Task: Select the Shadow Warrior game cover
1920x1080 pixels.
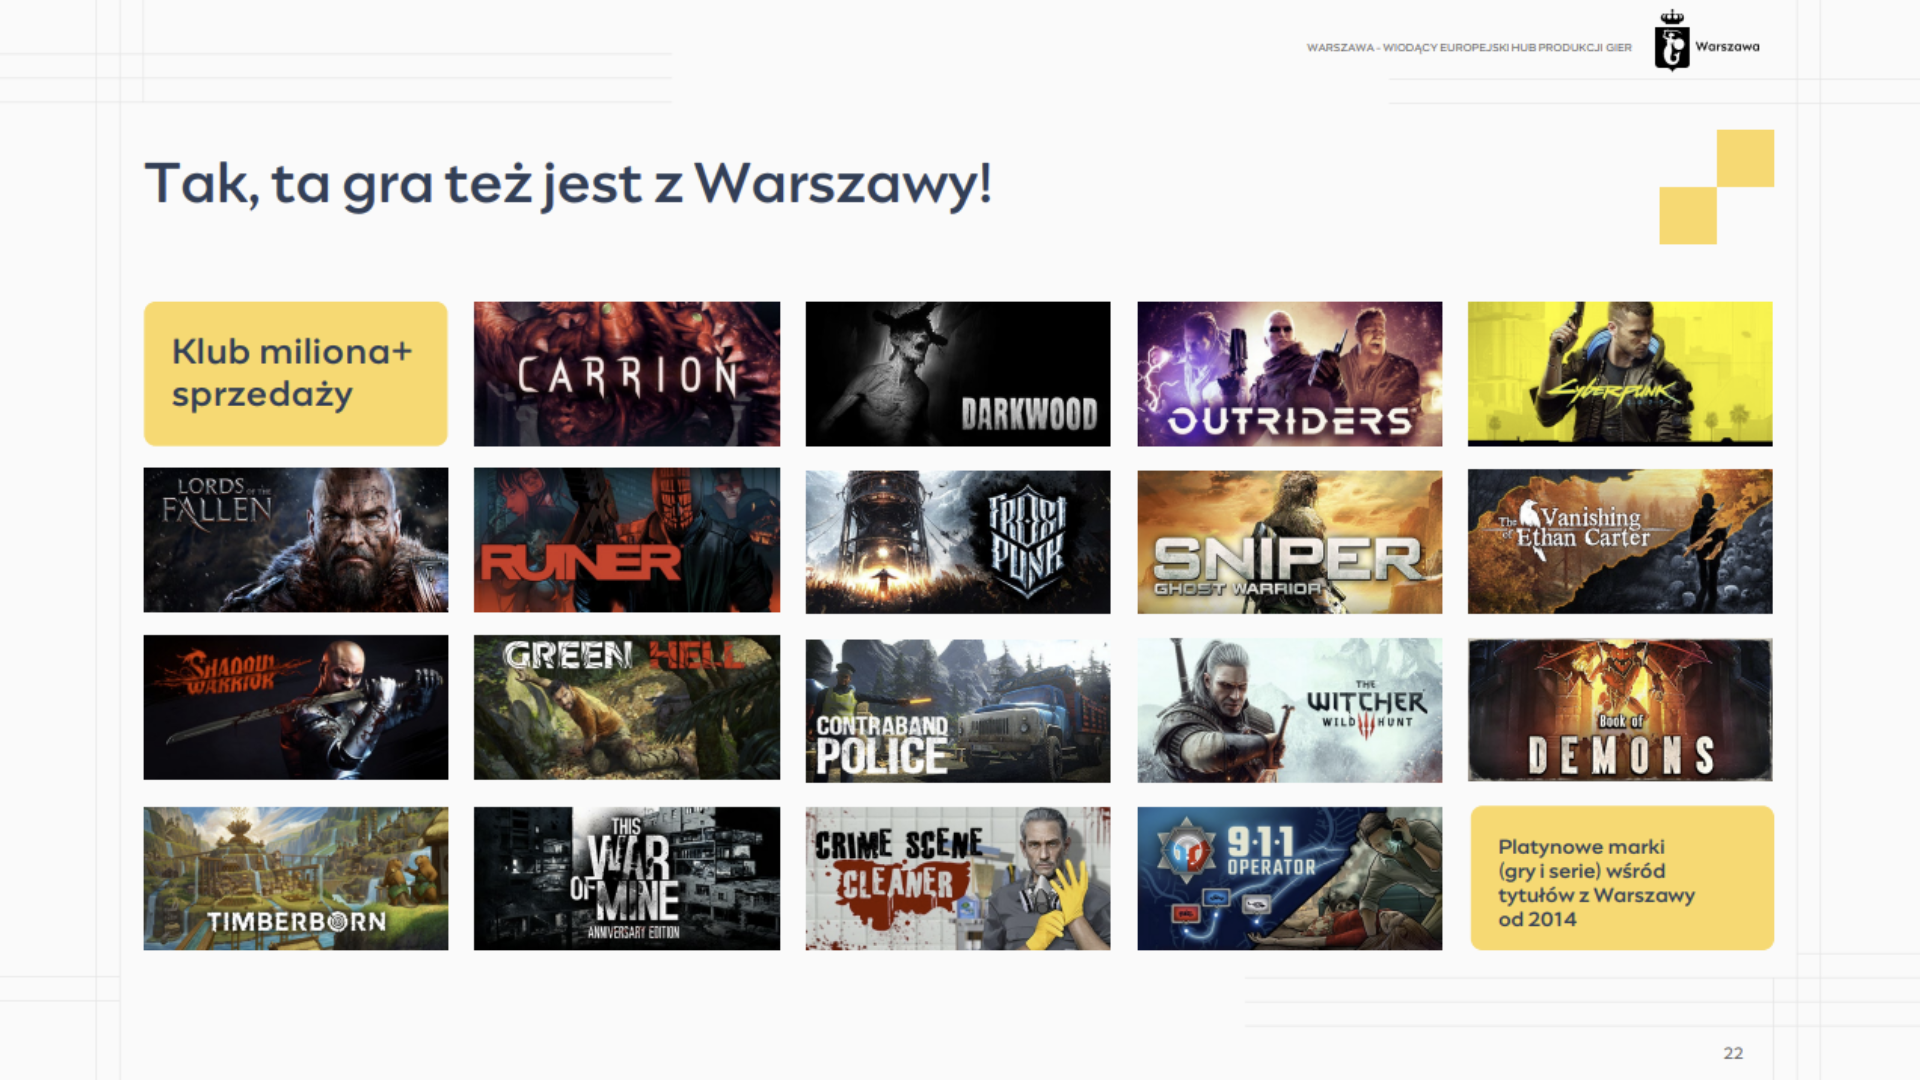Action: pos(295,707)
